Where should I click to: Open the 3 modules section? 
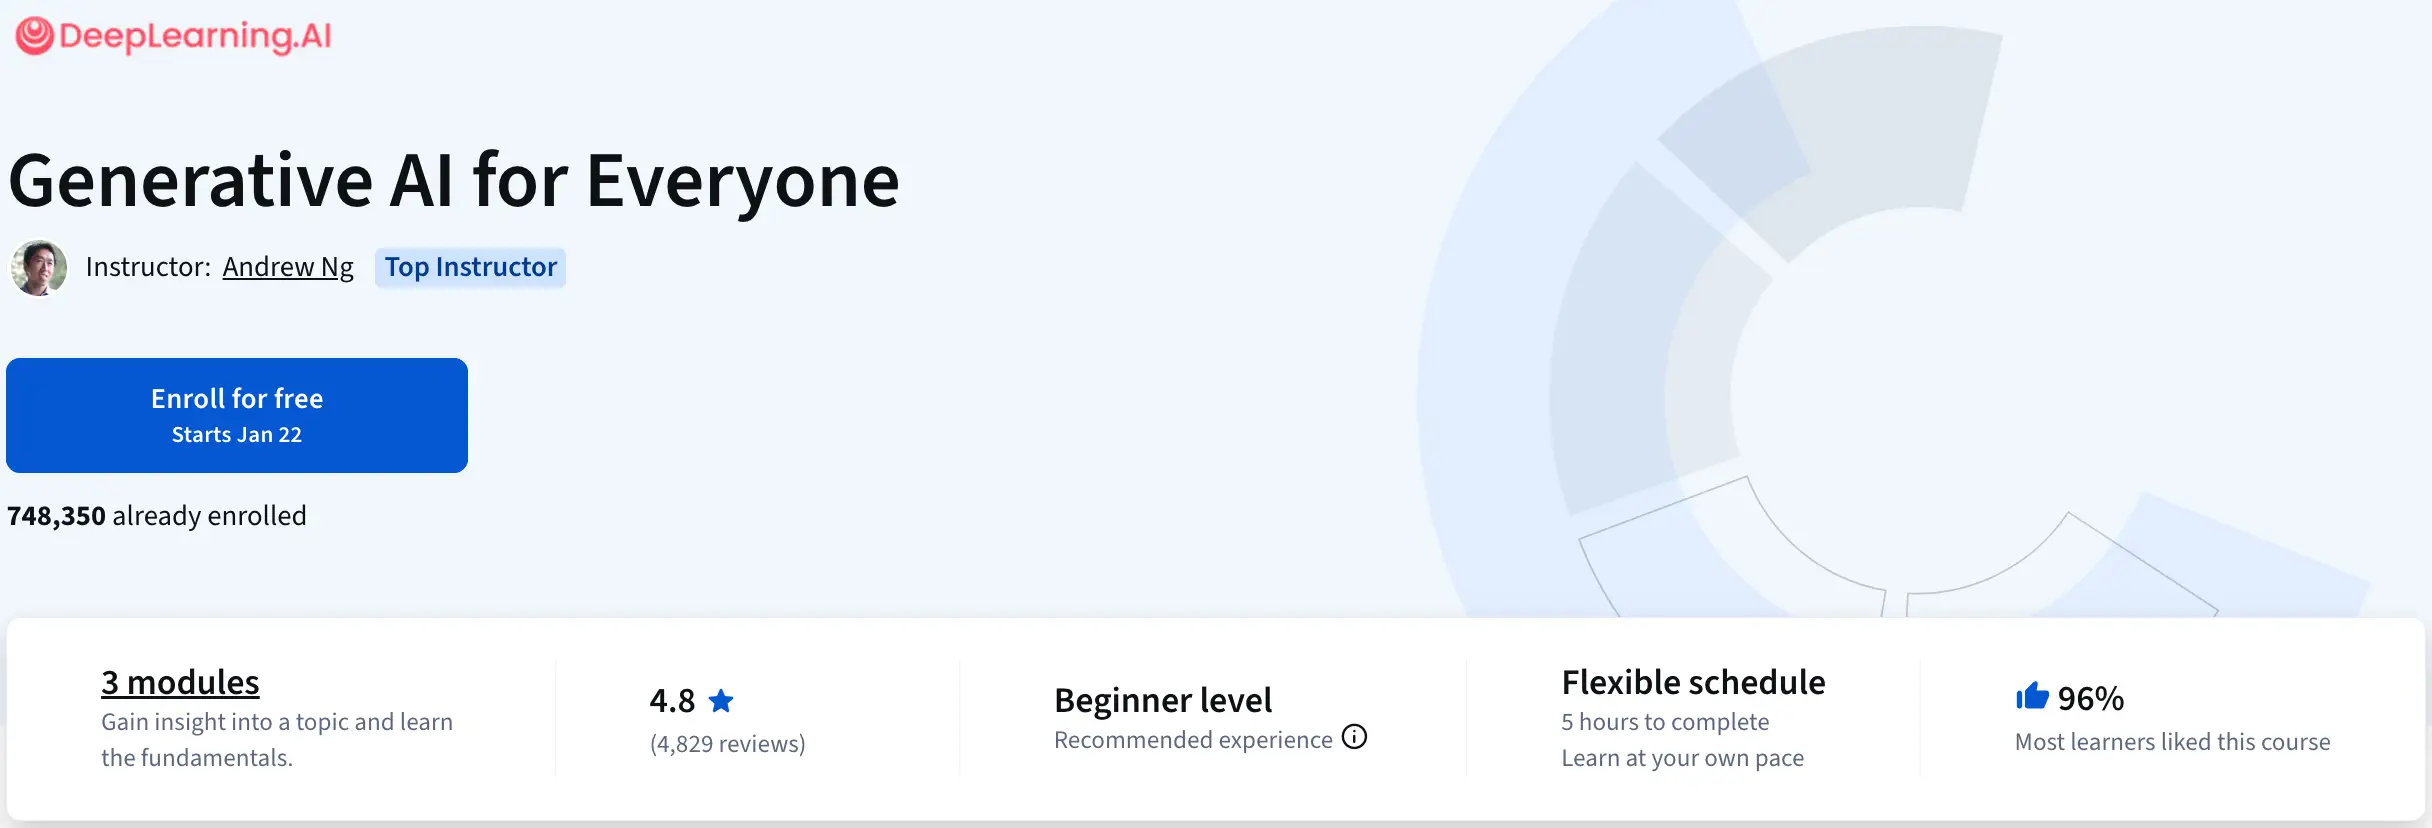[179, 681]
